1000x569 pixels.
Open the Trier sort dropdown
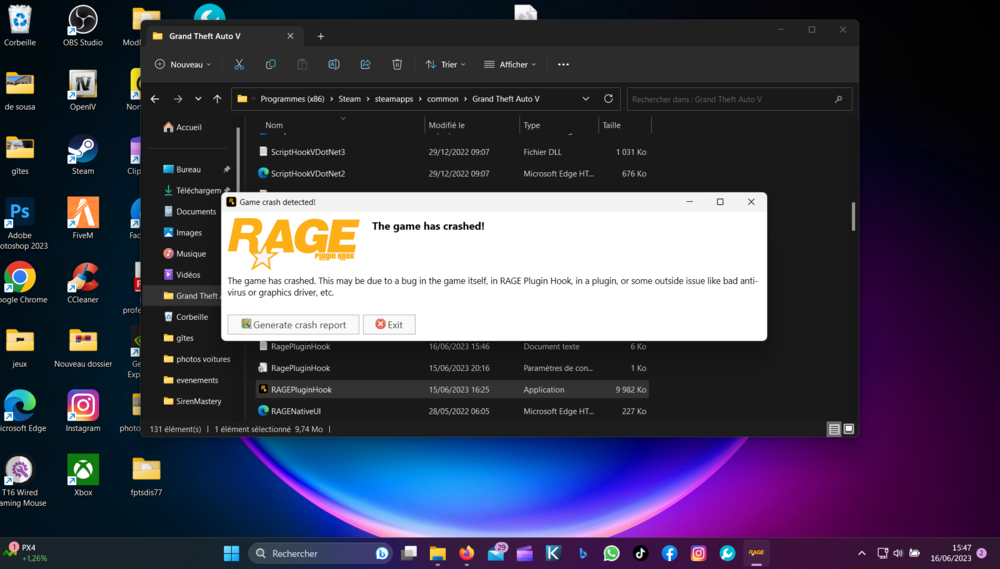pyautogui.click(x=447, y=64)
